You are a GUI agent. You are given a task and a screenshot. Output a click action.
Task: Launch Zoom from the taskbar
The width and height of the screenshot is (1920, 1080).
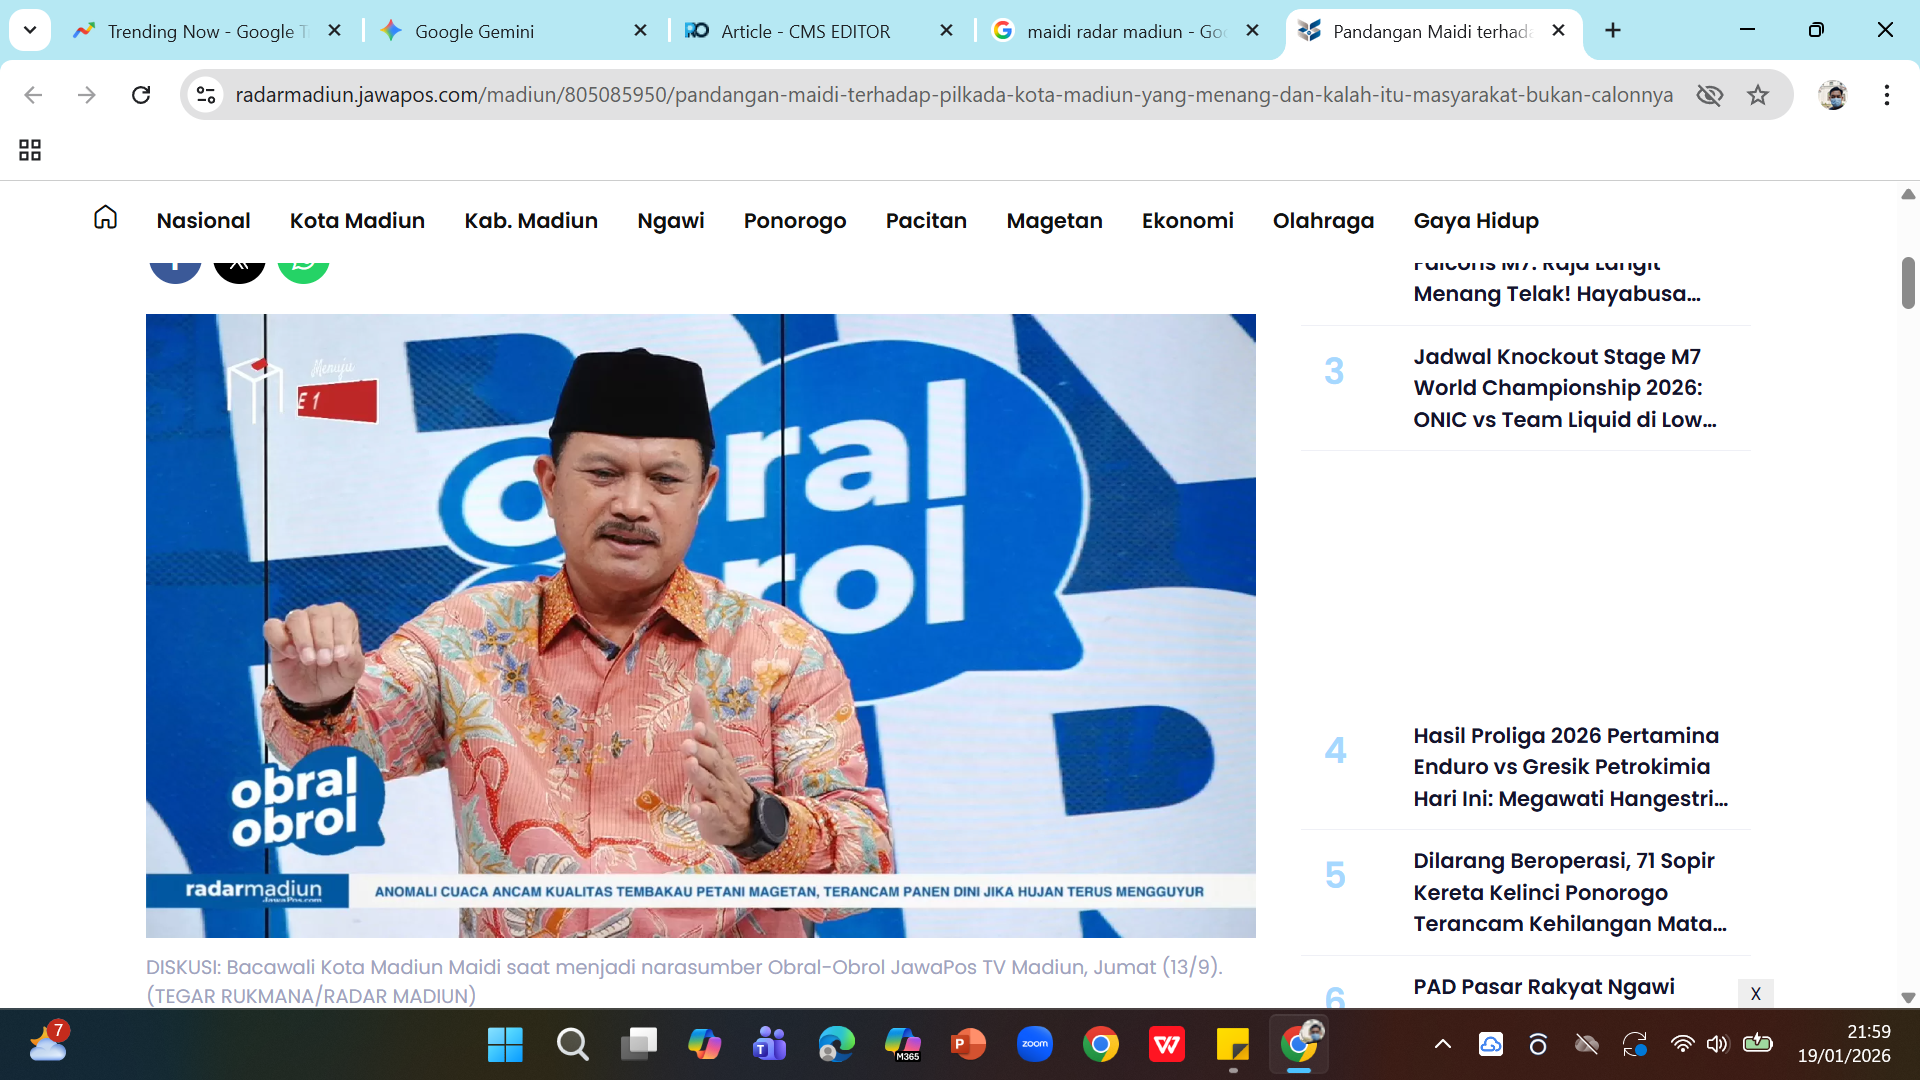click(x=1035, y=1044)
